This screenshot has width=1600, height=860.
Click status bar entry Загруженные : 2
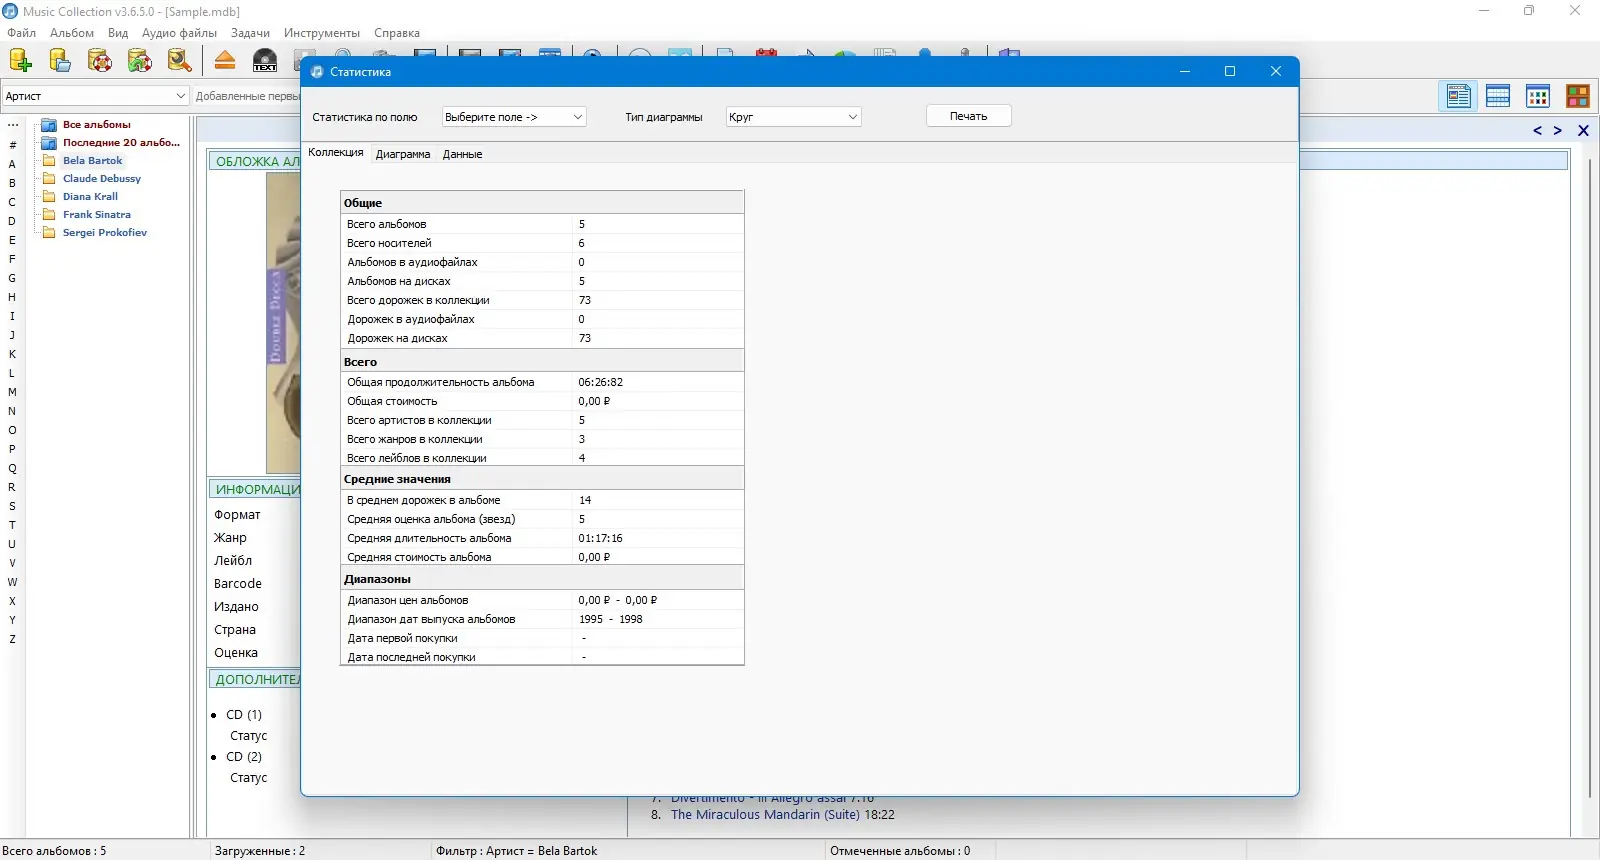point(260,851)
